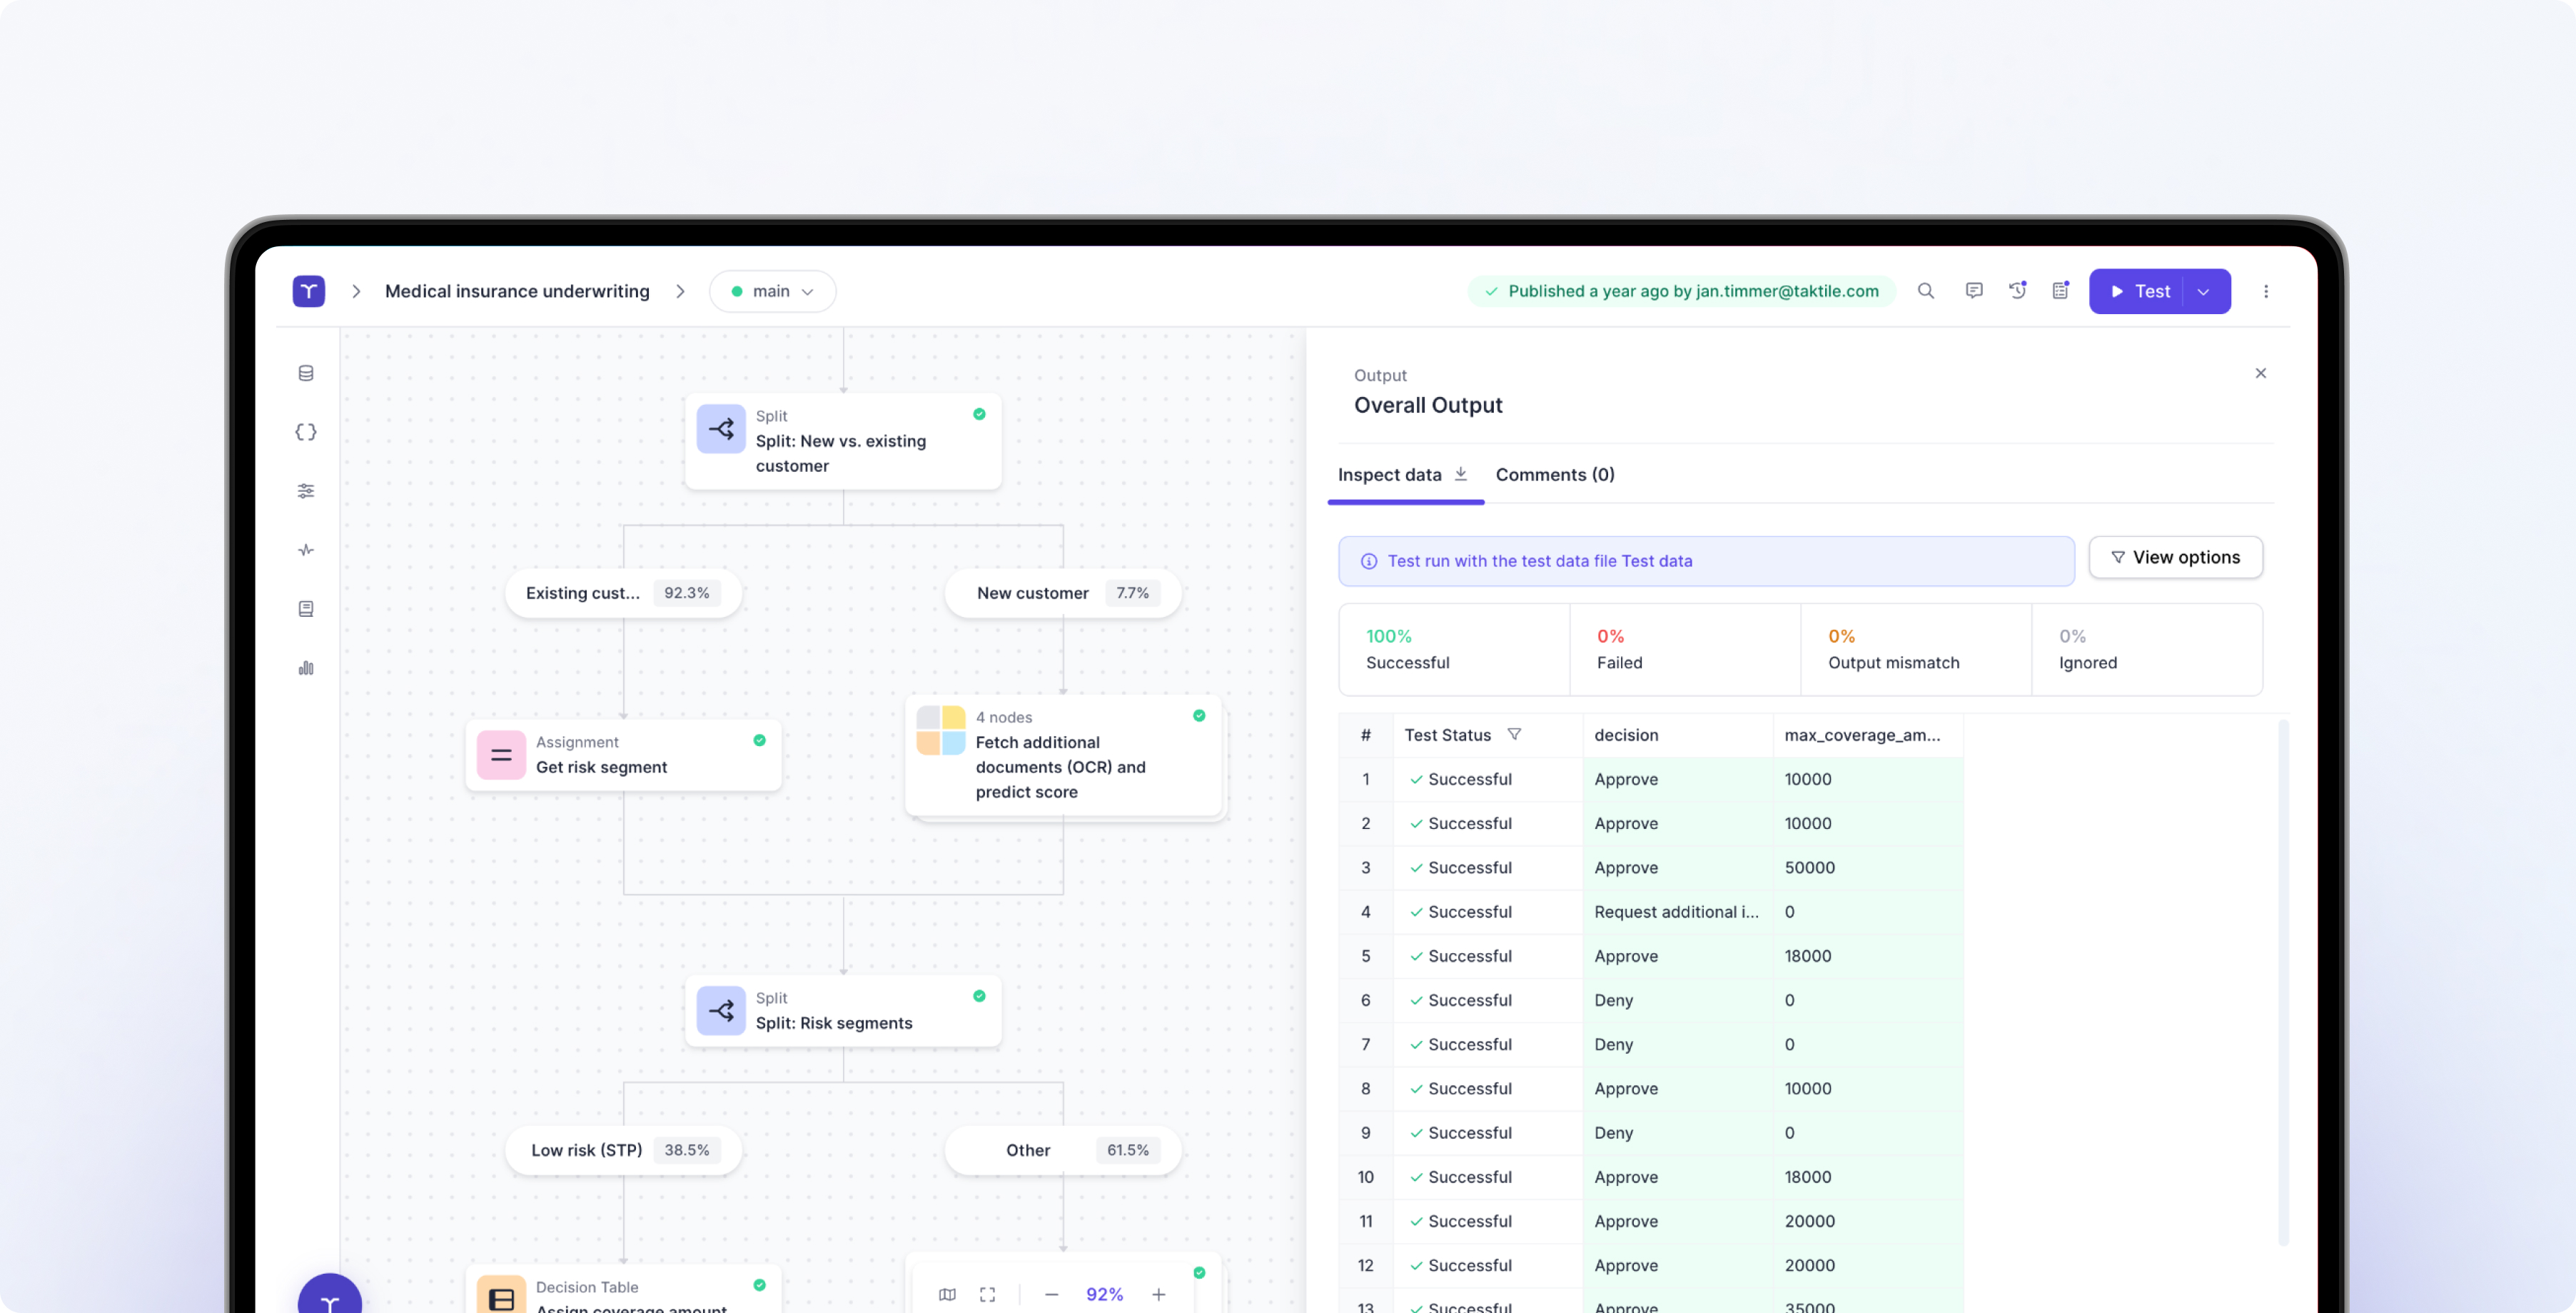
Task: Open the curly braces schema icon
Action: [x=306, y=432]
